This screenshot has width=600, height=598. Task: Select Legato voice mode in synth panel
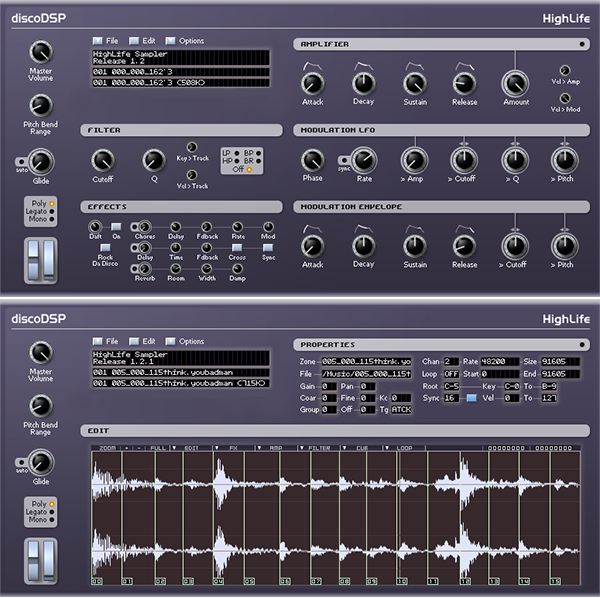[x=52, y=211]
